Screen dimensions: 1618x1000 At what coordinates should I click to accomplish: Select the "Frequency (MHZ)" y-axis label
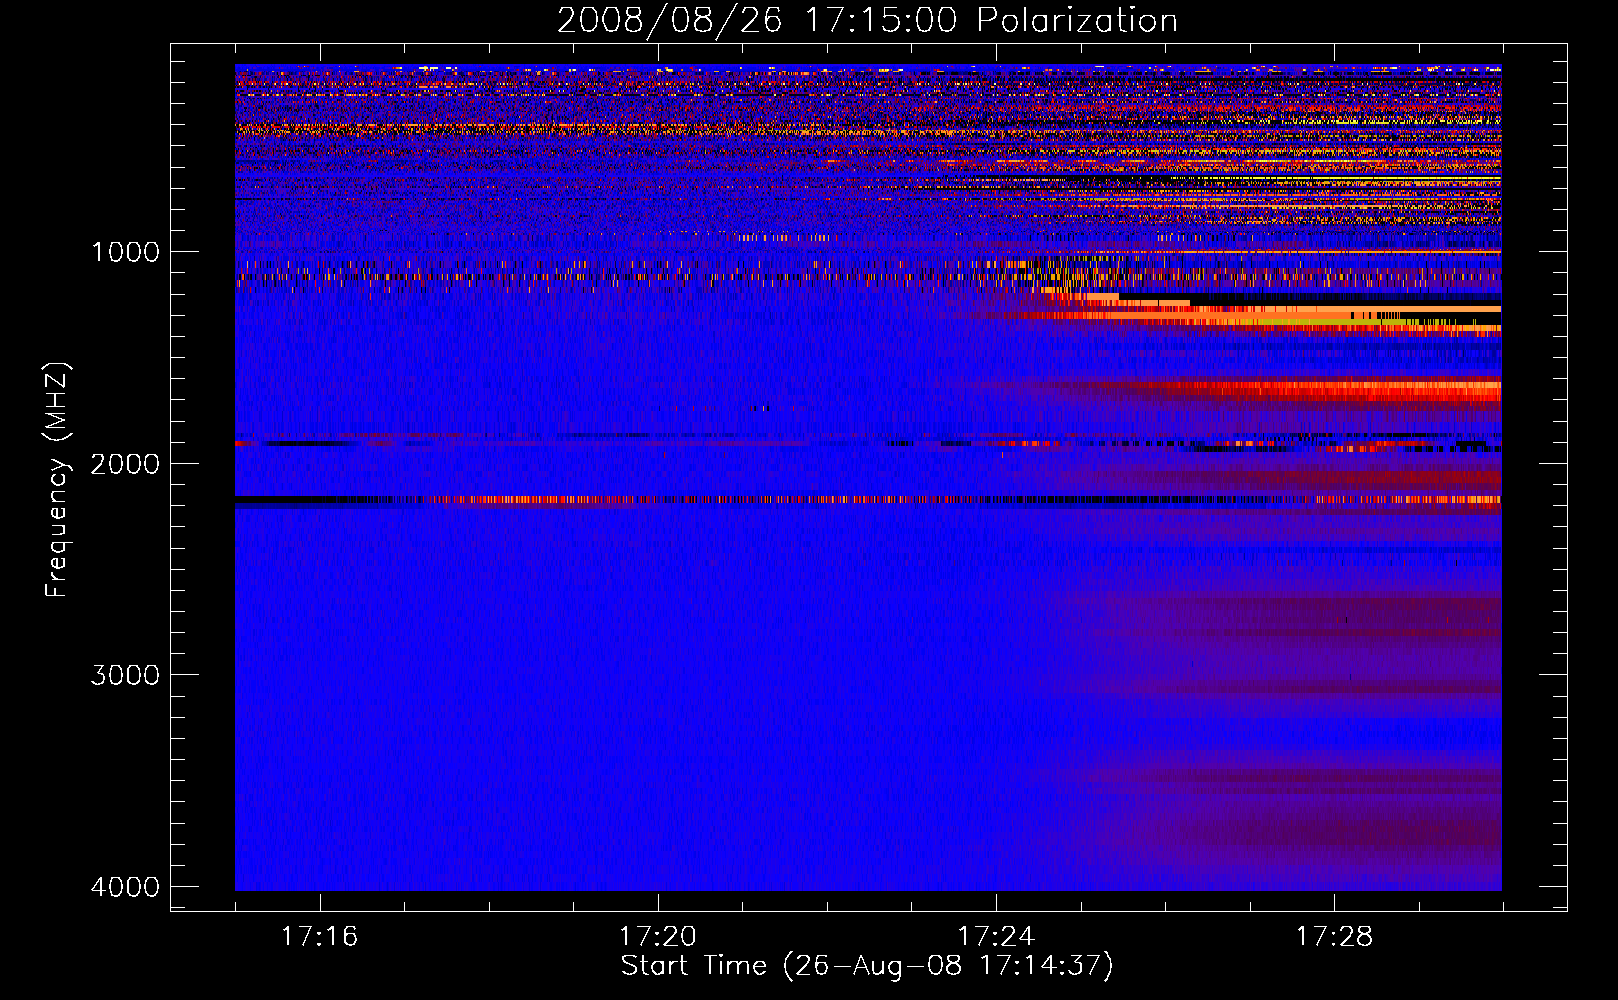click(x=56, y=480)
